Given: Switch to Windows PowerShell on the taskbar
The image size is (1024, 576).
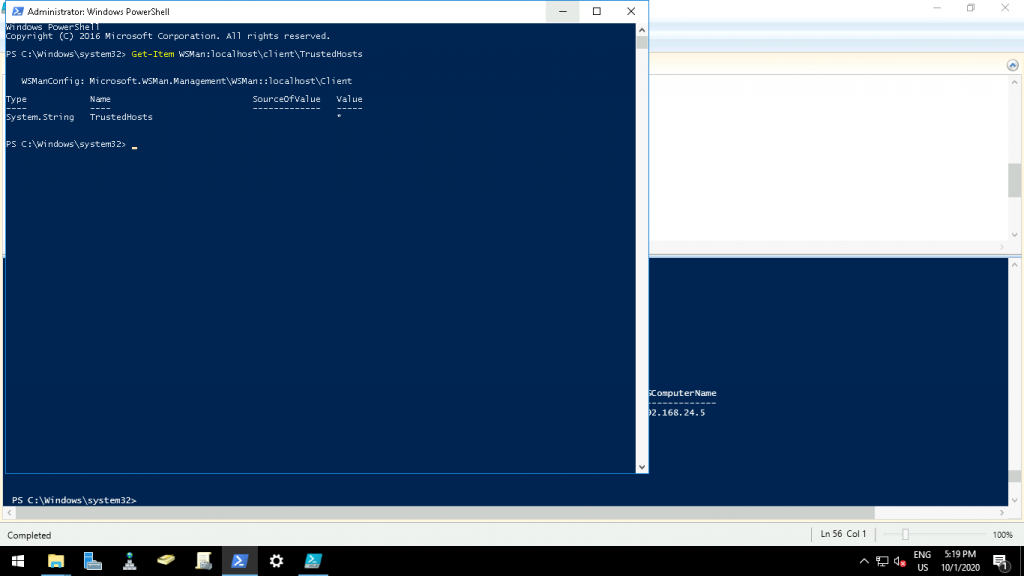Looking at the screenshot, I should click(x=240, y=561).
